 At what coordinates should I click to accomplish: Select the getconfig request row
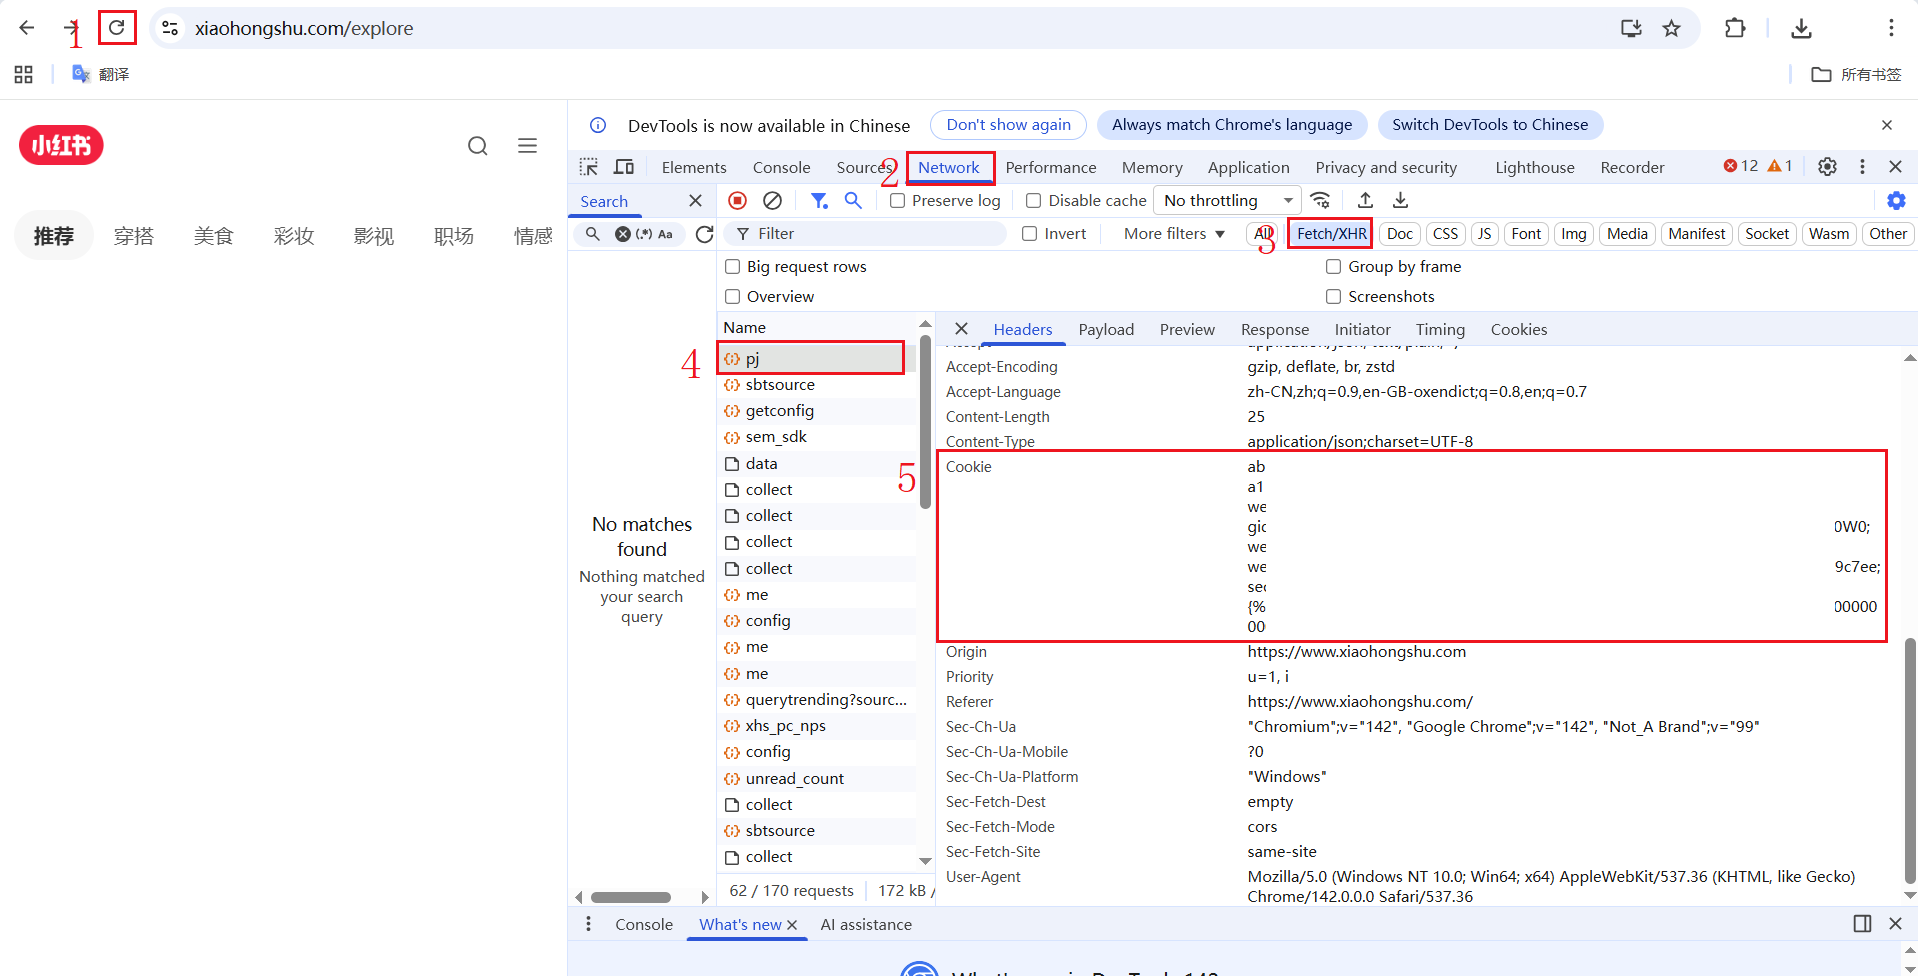(x=817, y=411)
